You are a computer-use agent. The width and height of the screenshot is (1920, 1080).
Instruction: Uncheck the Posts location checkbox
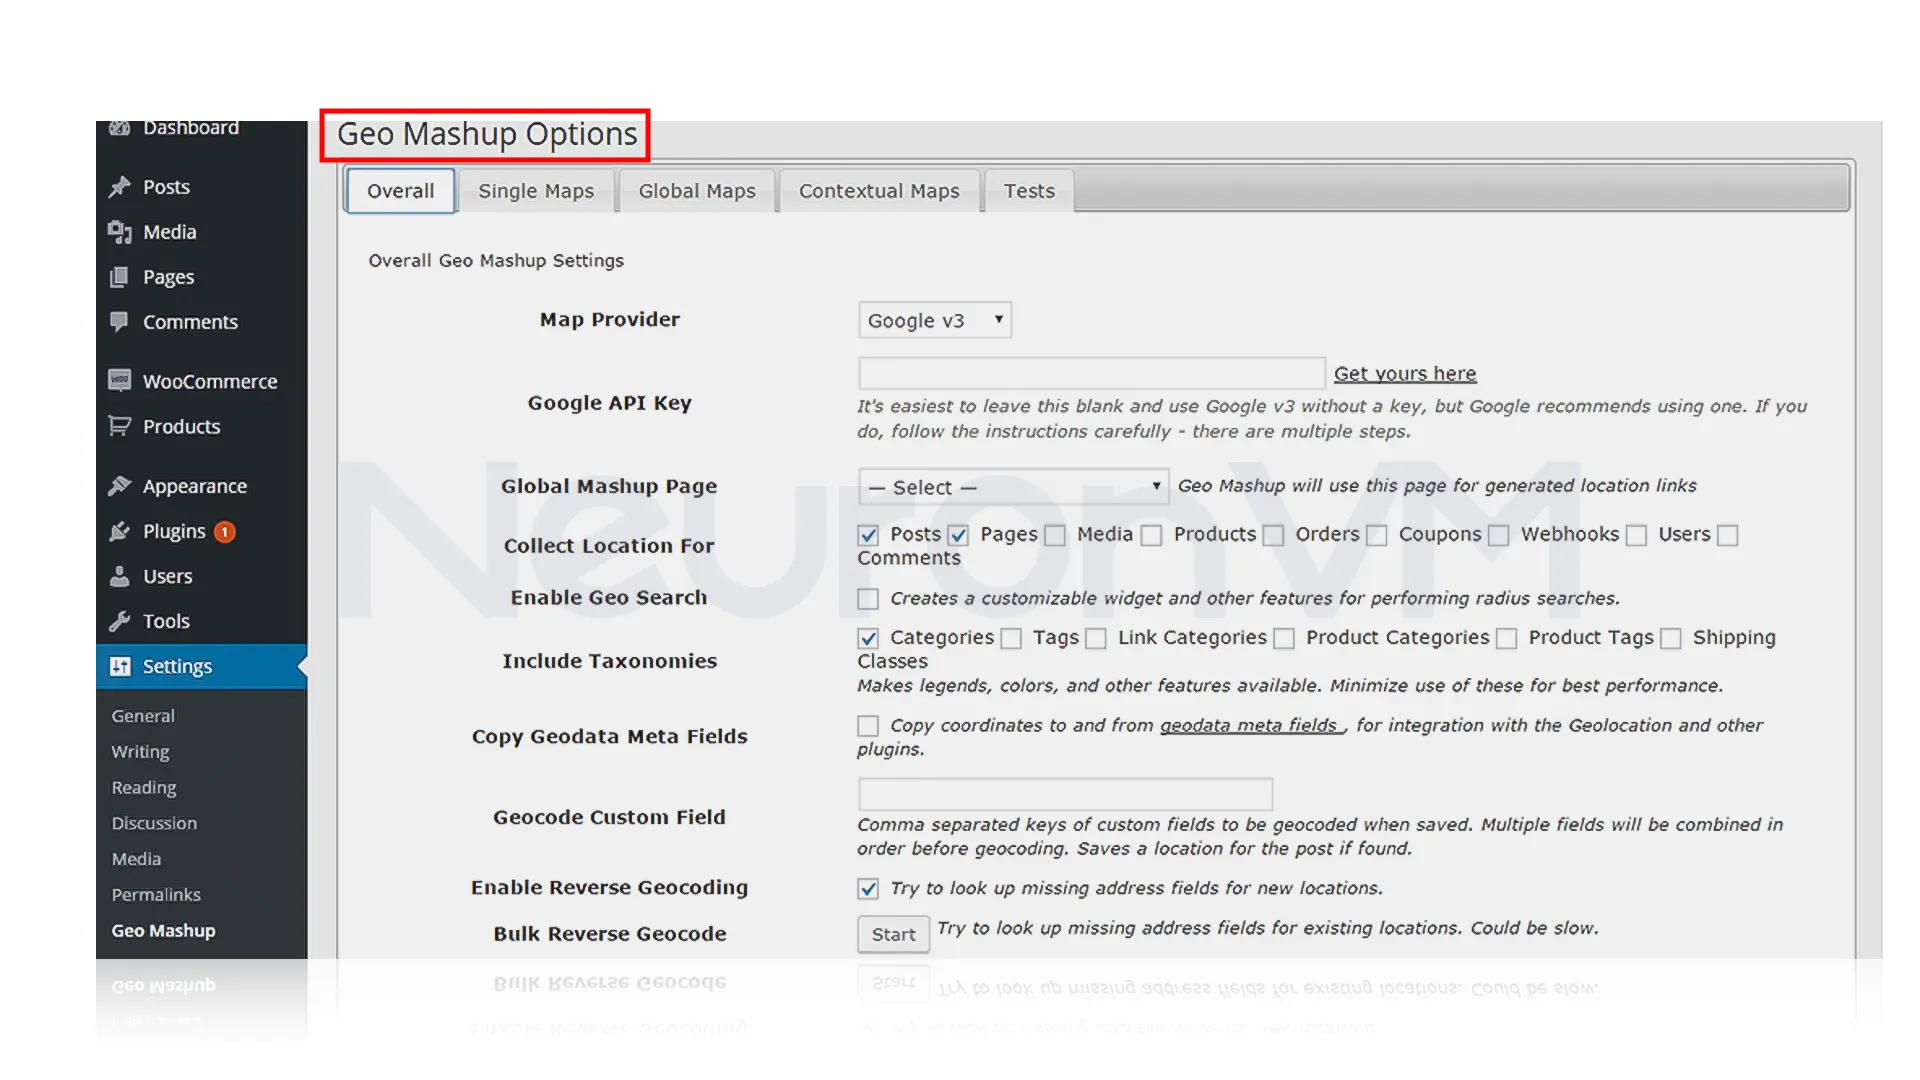pyautogui.click(x=868, y=535)
